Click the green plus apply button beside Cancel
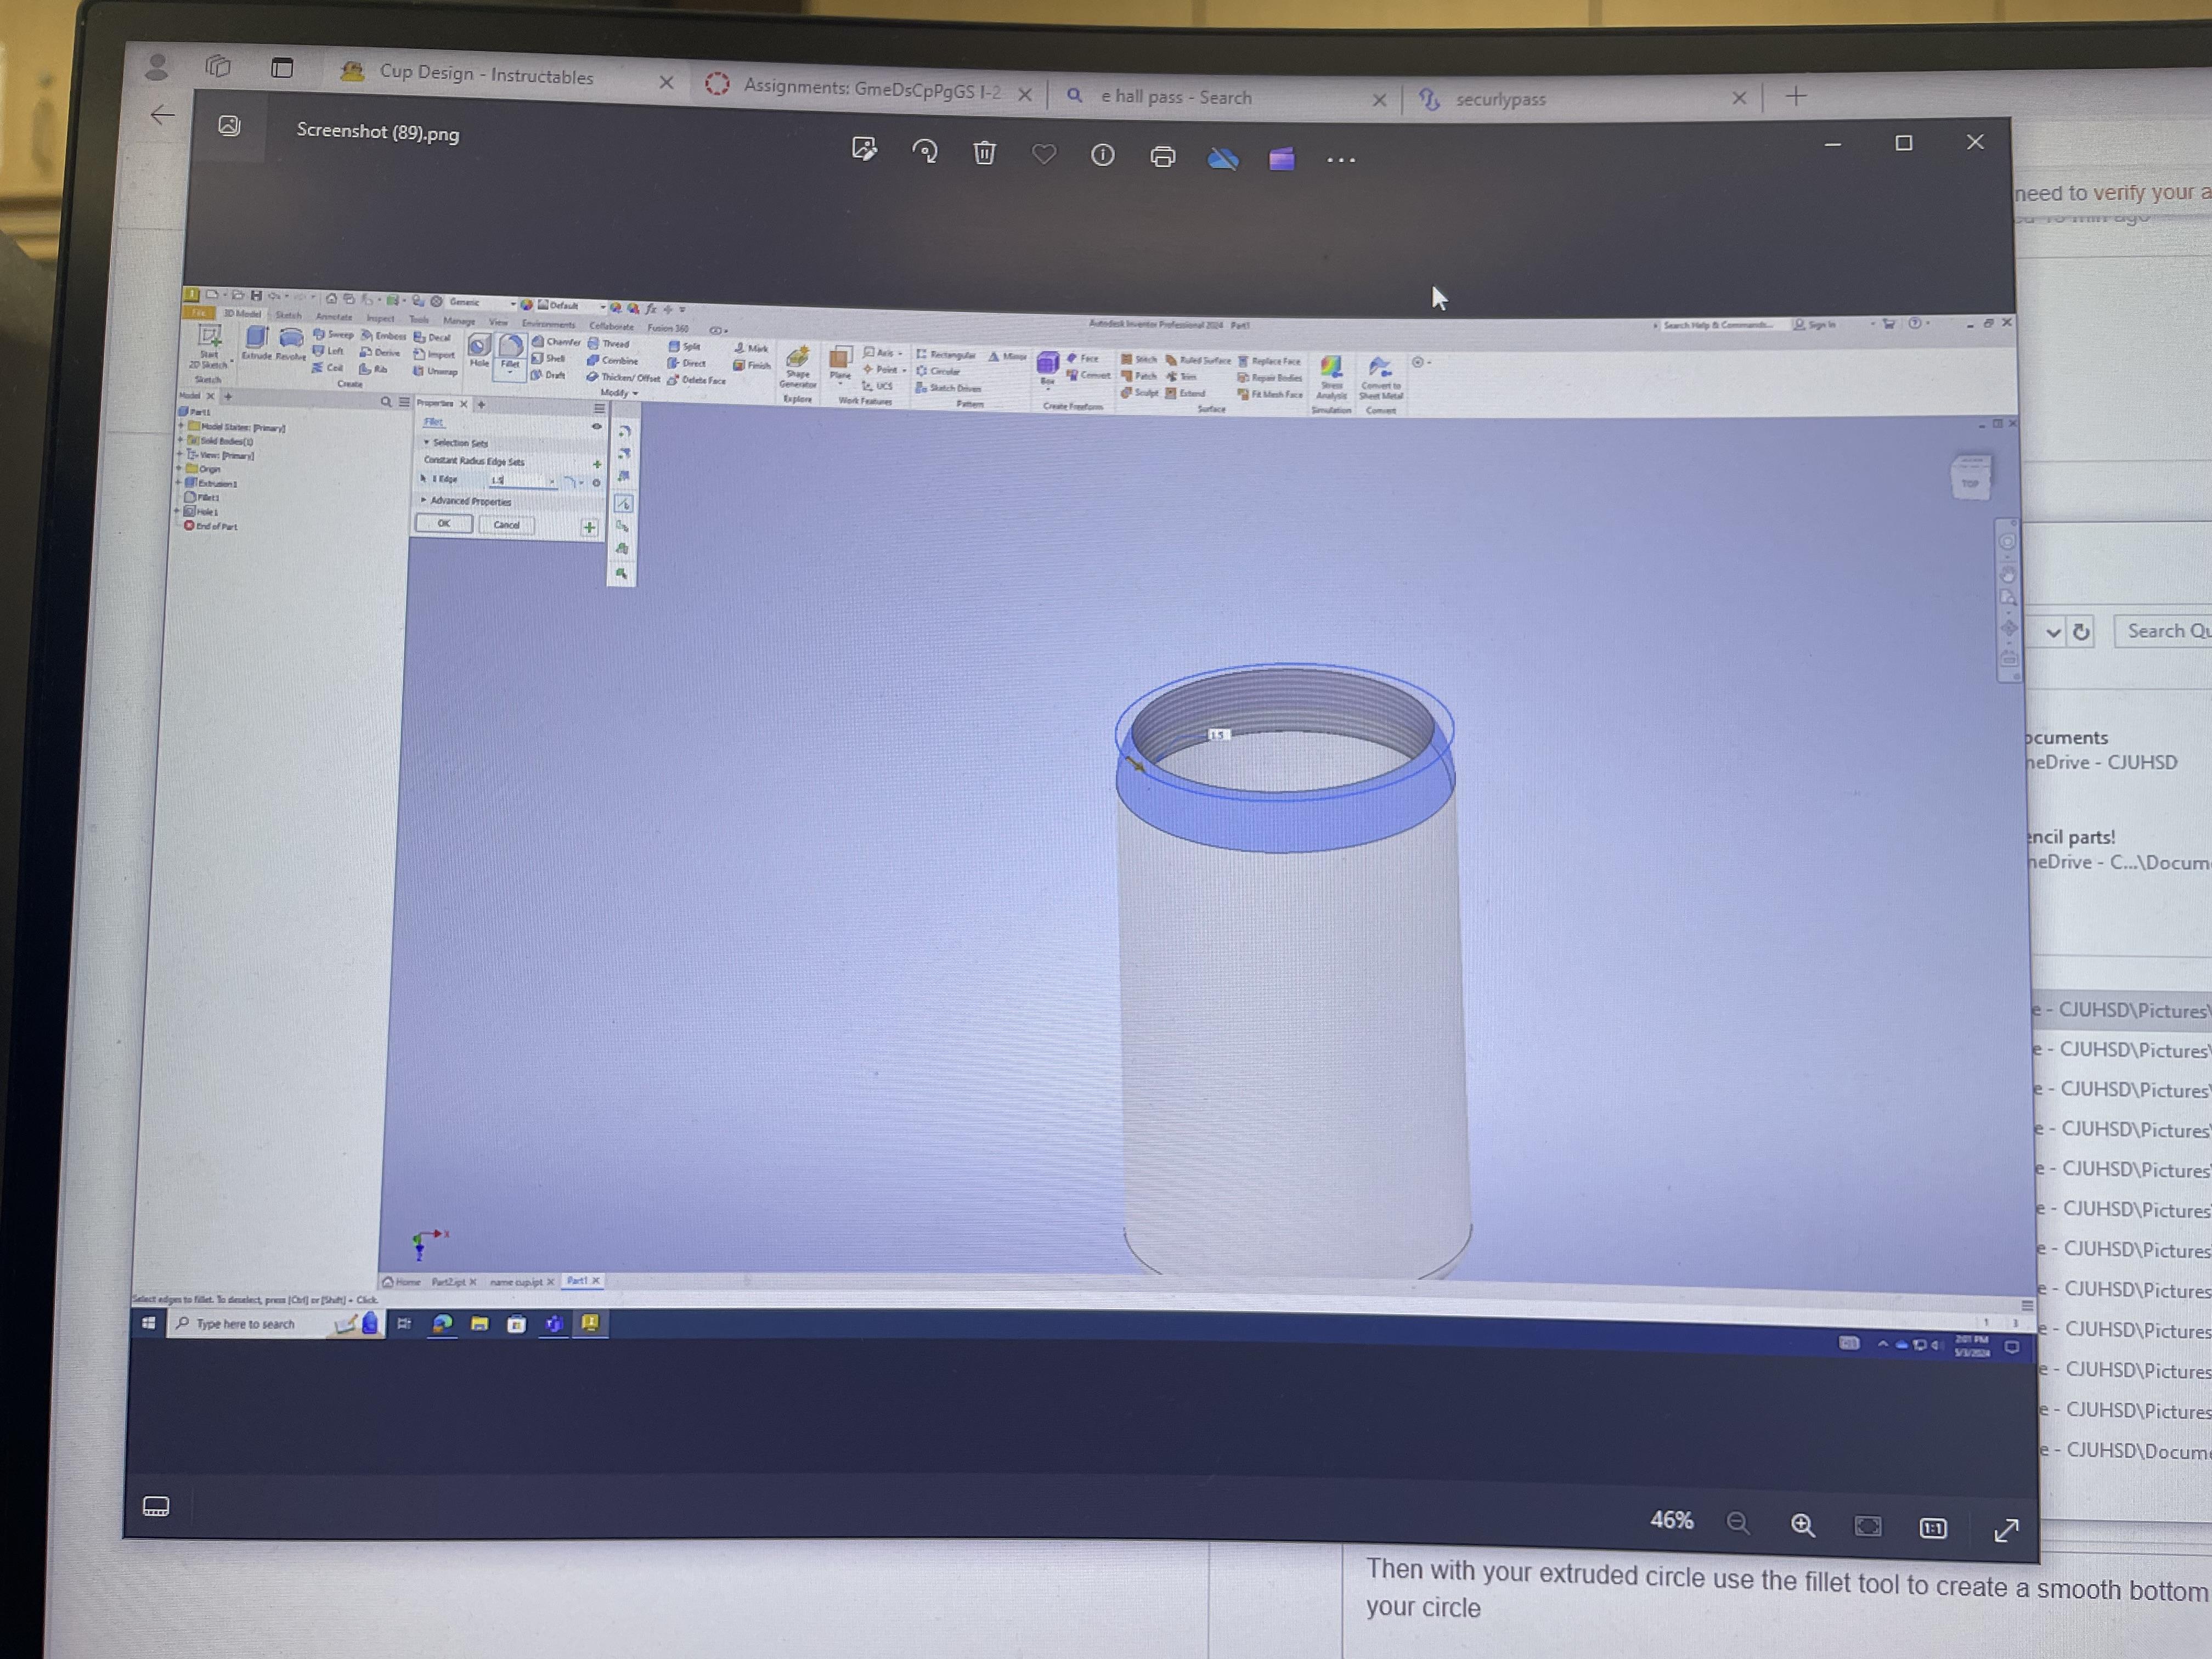The height and width of the screenshot is (1659, 2212). click(589, 527)
